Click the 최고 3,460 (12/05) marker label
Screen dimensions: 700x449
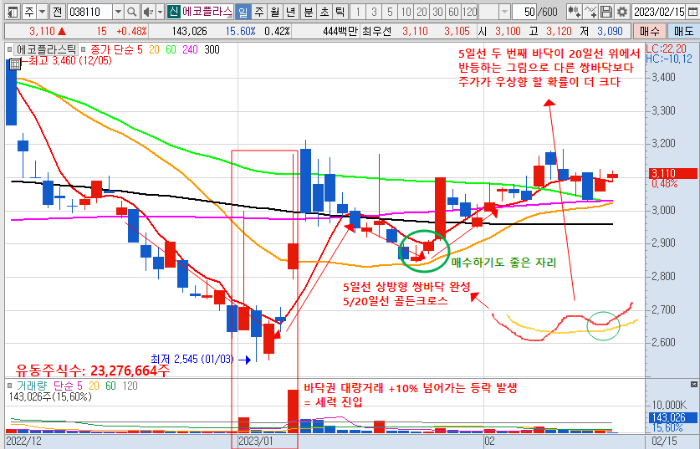coord(70,60)
